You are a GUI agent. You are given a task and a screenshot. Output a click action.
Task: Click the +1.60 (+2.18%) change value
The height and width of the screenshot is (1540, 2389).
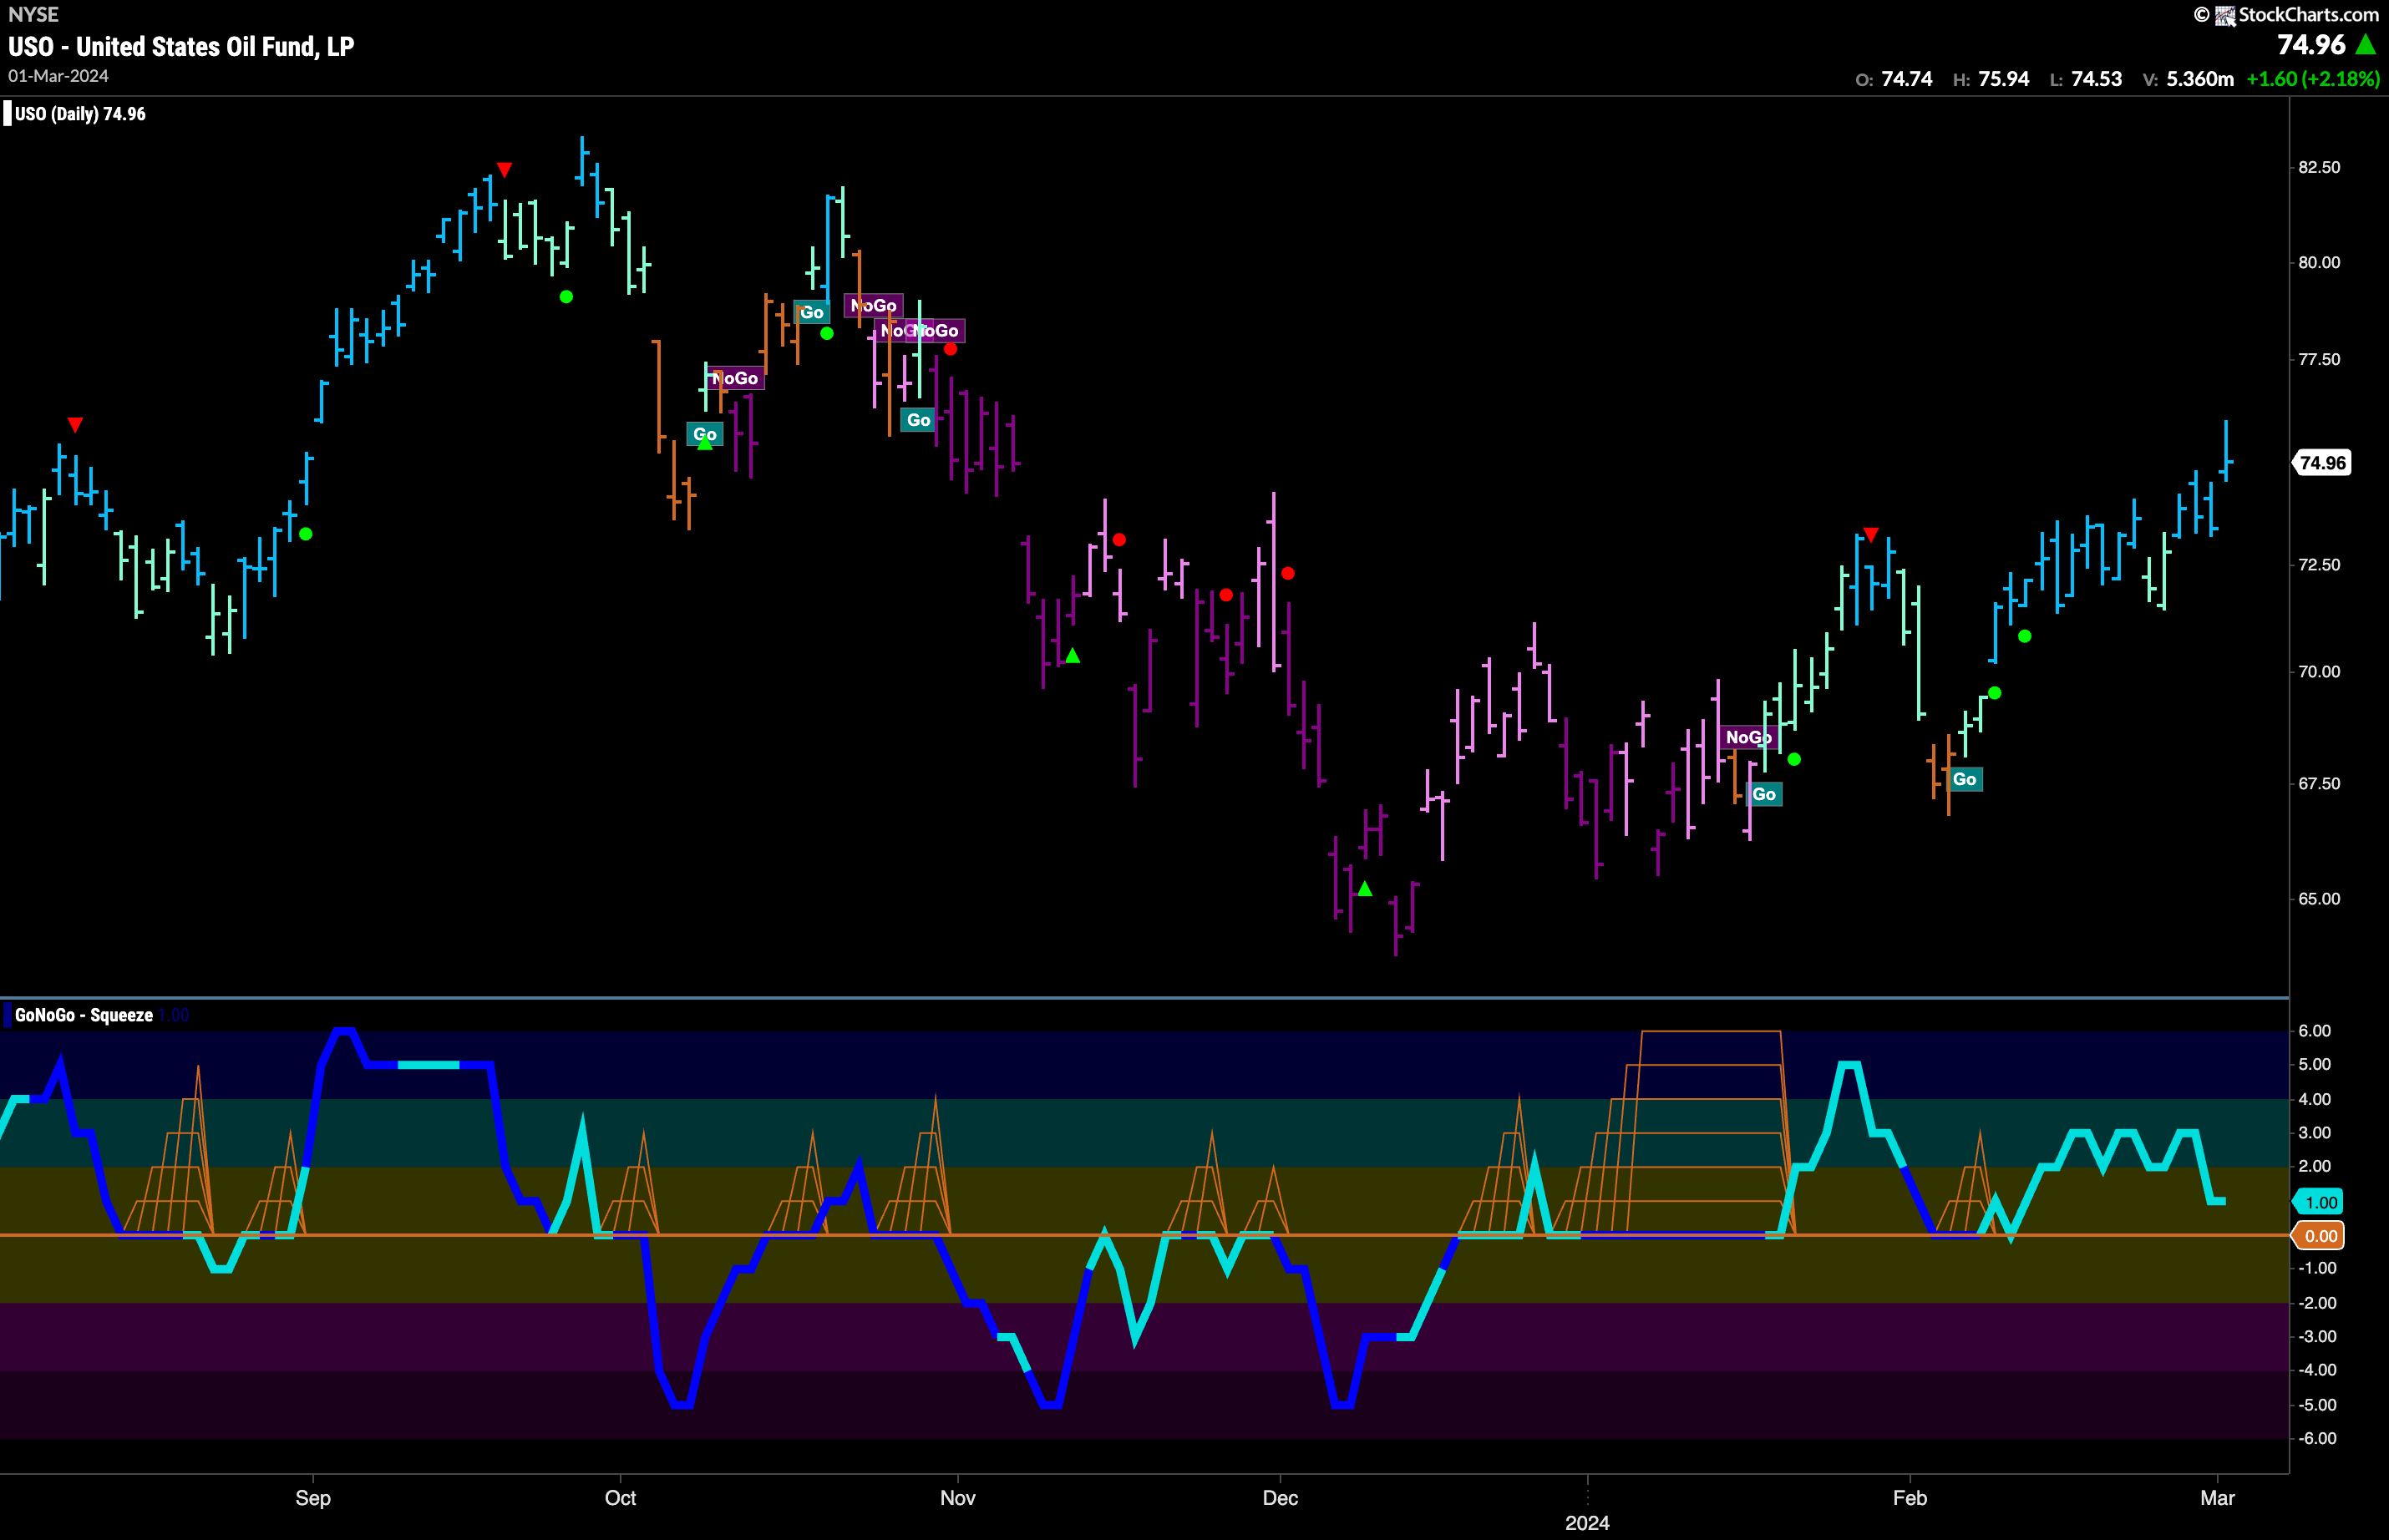pos(2312,79)
